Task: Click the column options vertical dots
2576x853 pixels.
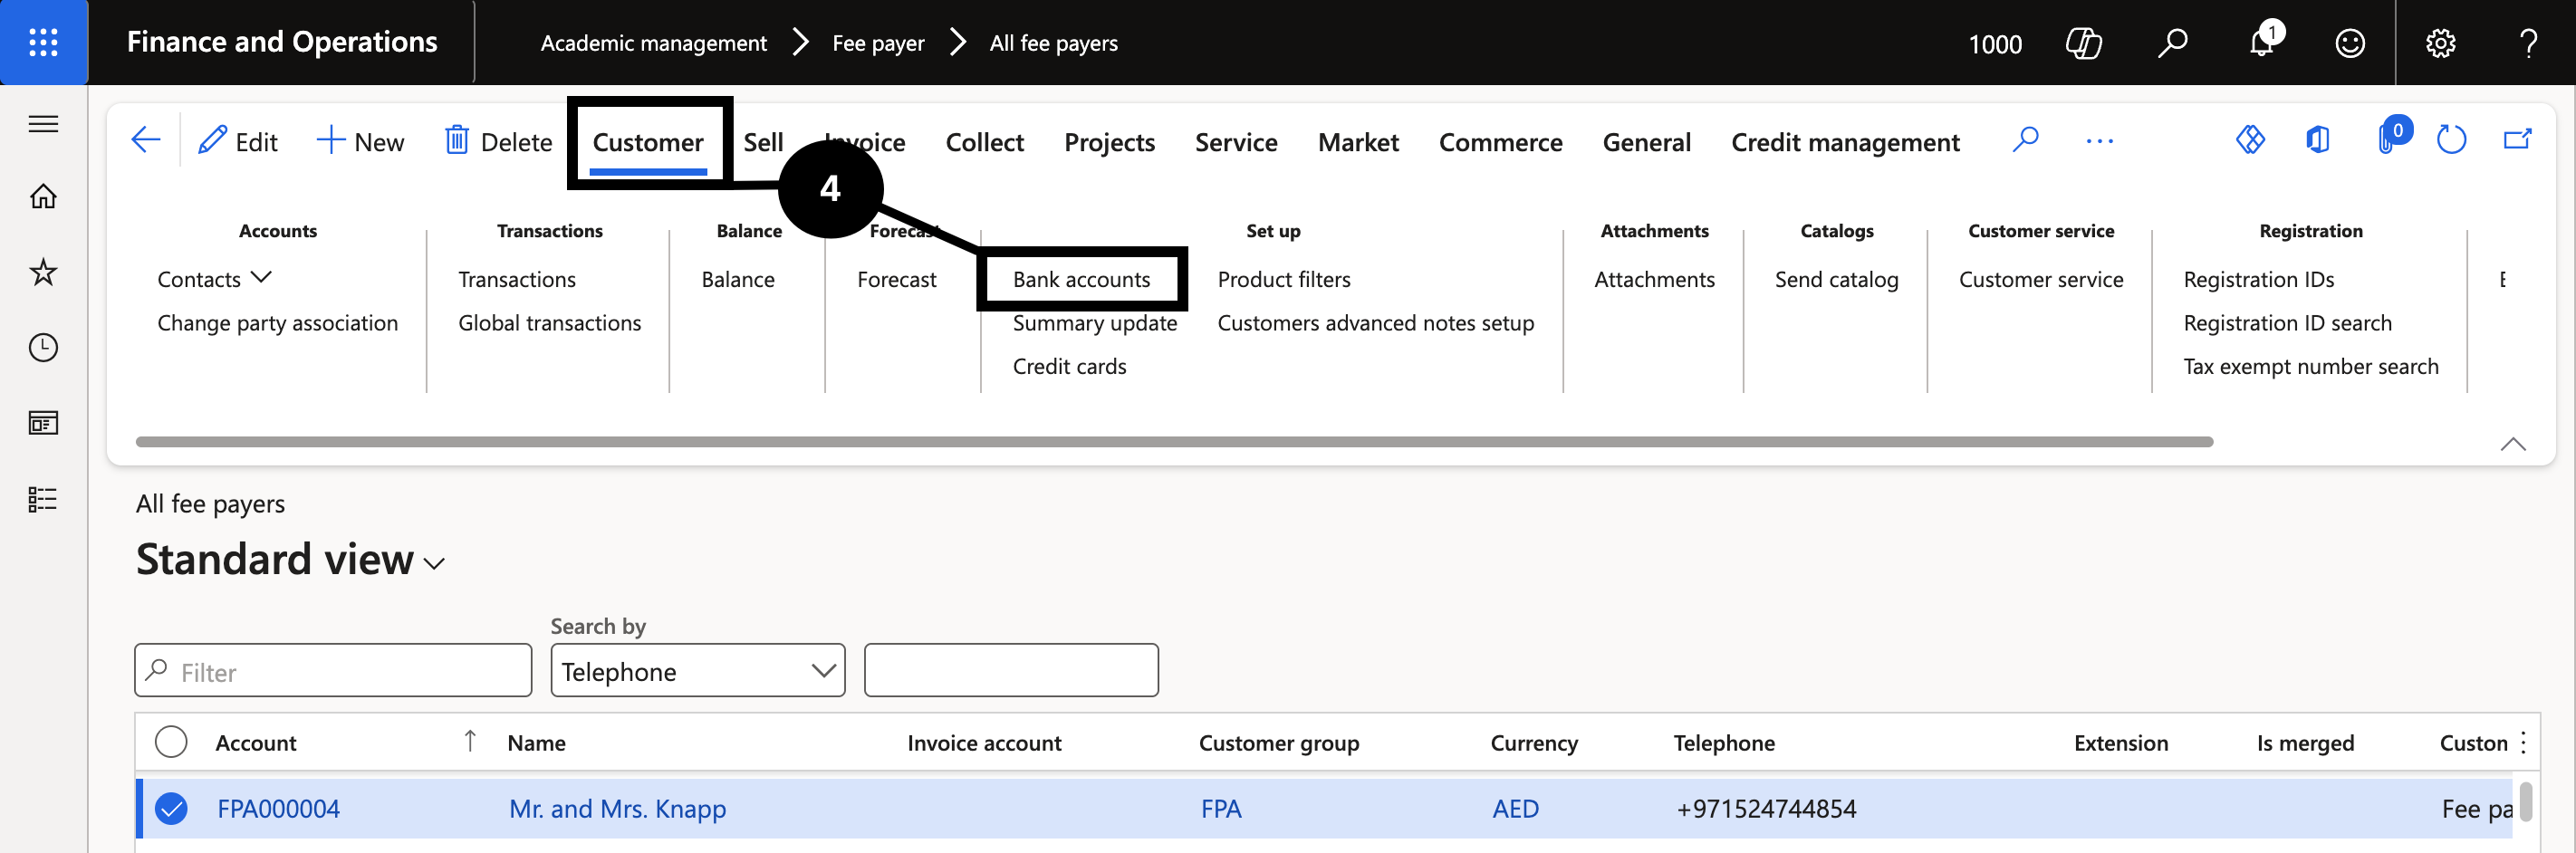Action: click(2524, 742)
